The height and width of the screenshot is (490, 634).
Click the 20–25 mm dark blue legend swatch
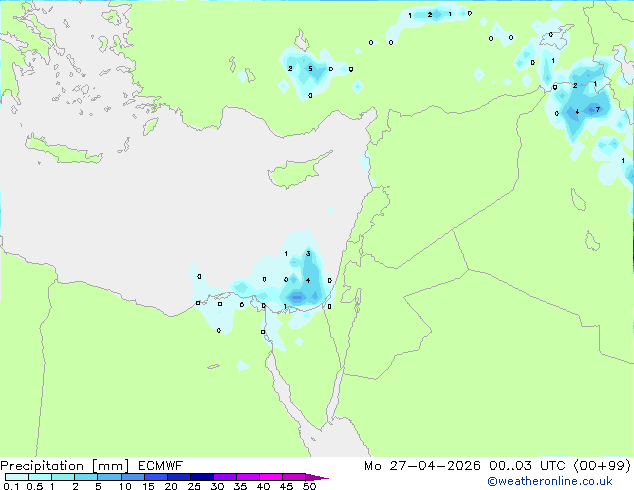(x=179, y=477)
